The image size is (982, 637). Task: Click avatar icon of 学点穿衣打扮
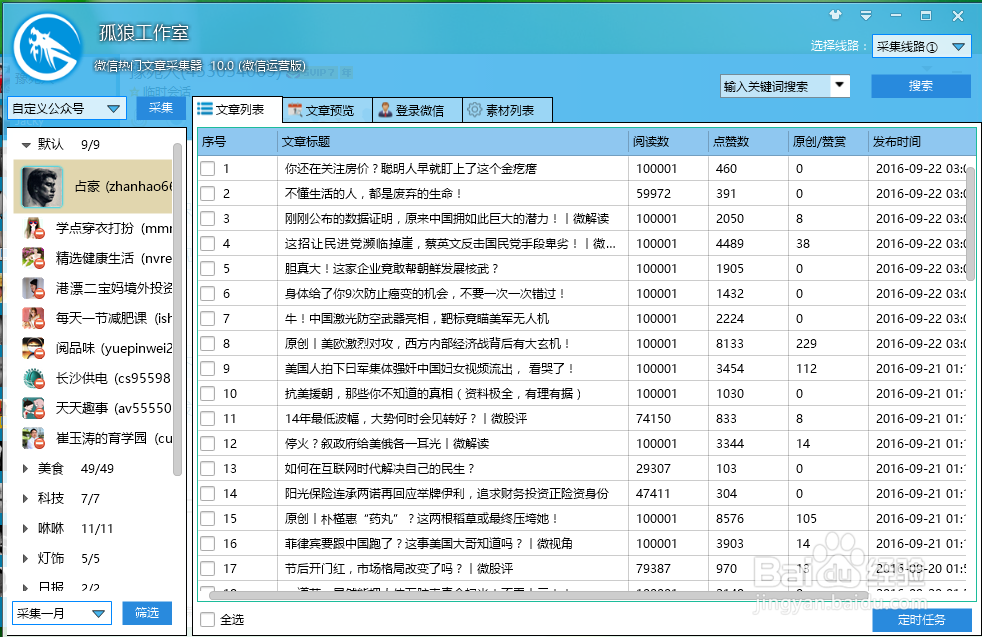coord(33,228)
